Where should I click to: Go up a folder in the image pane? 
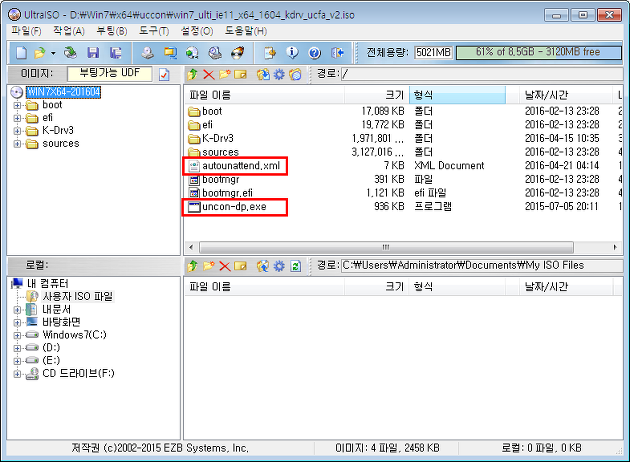[192, 74]
